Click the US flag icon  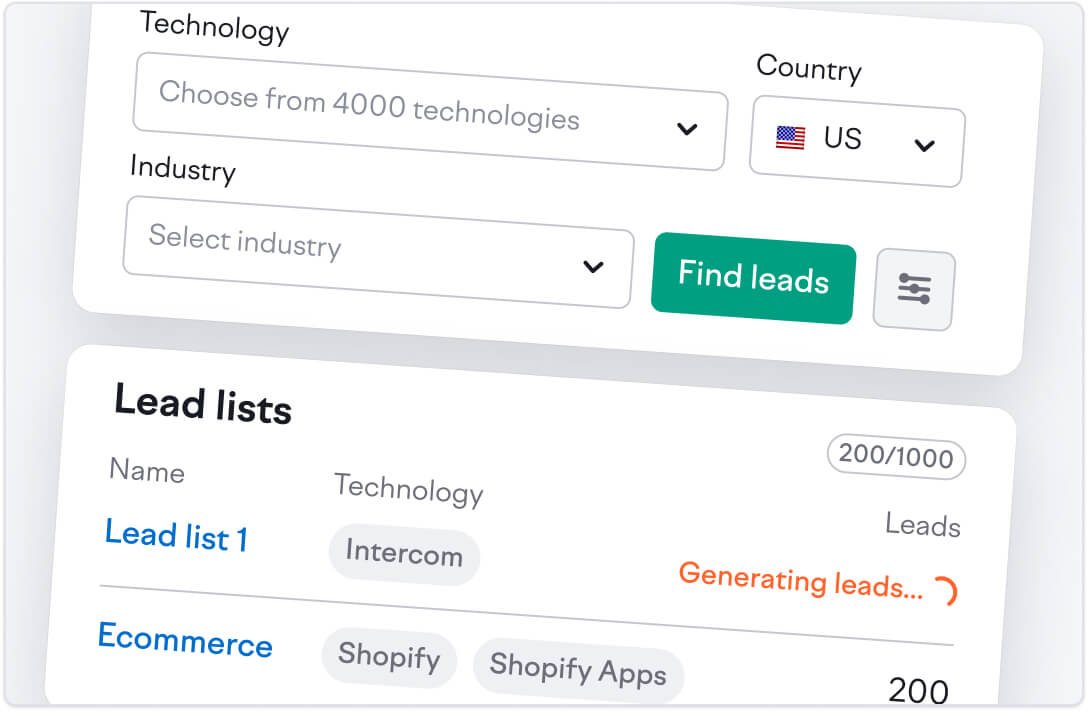click(790, 138)
